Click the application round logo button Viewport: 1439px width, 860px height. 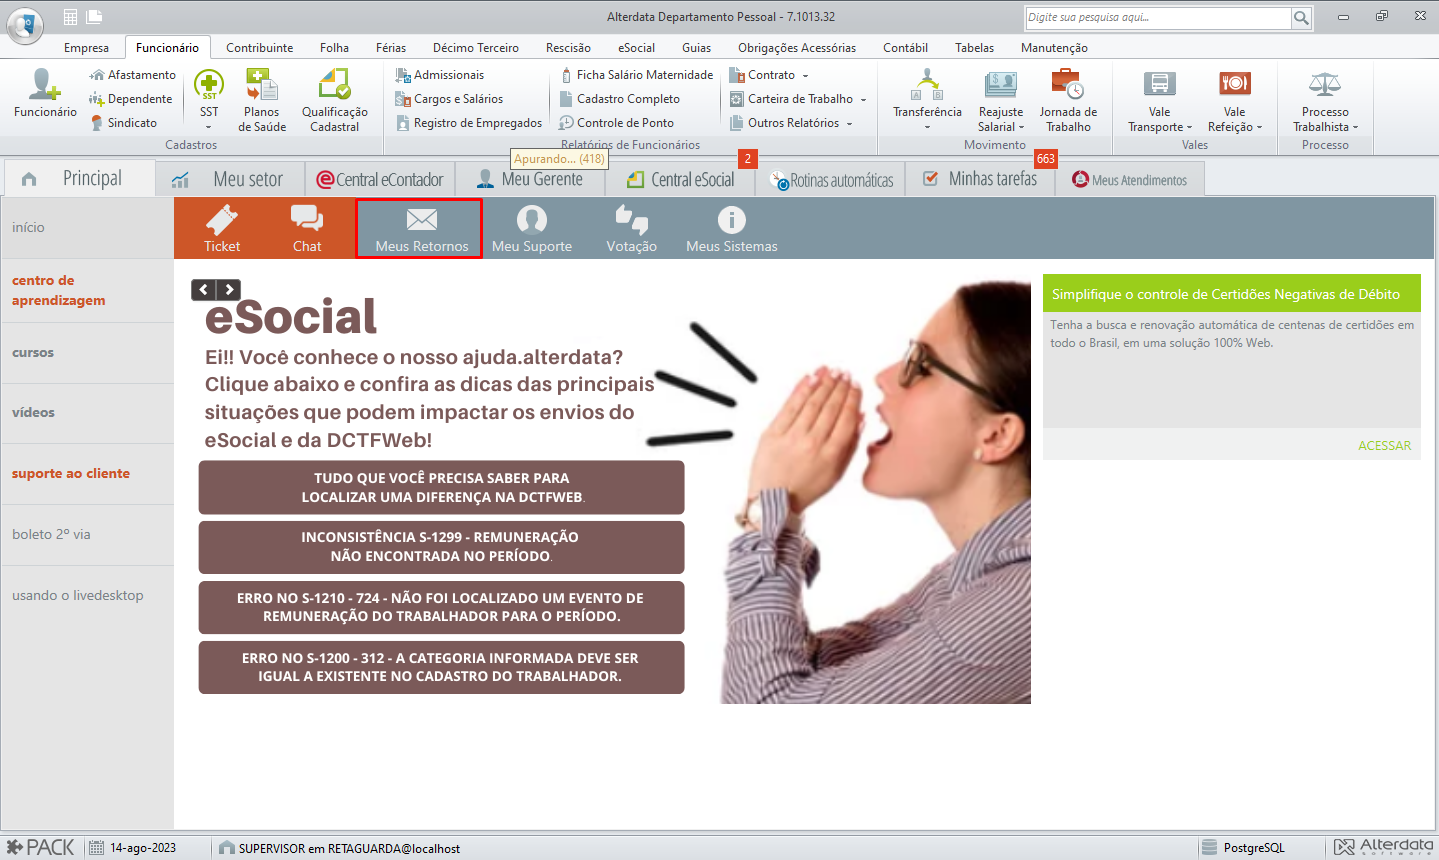click(x=25, y=24)
